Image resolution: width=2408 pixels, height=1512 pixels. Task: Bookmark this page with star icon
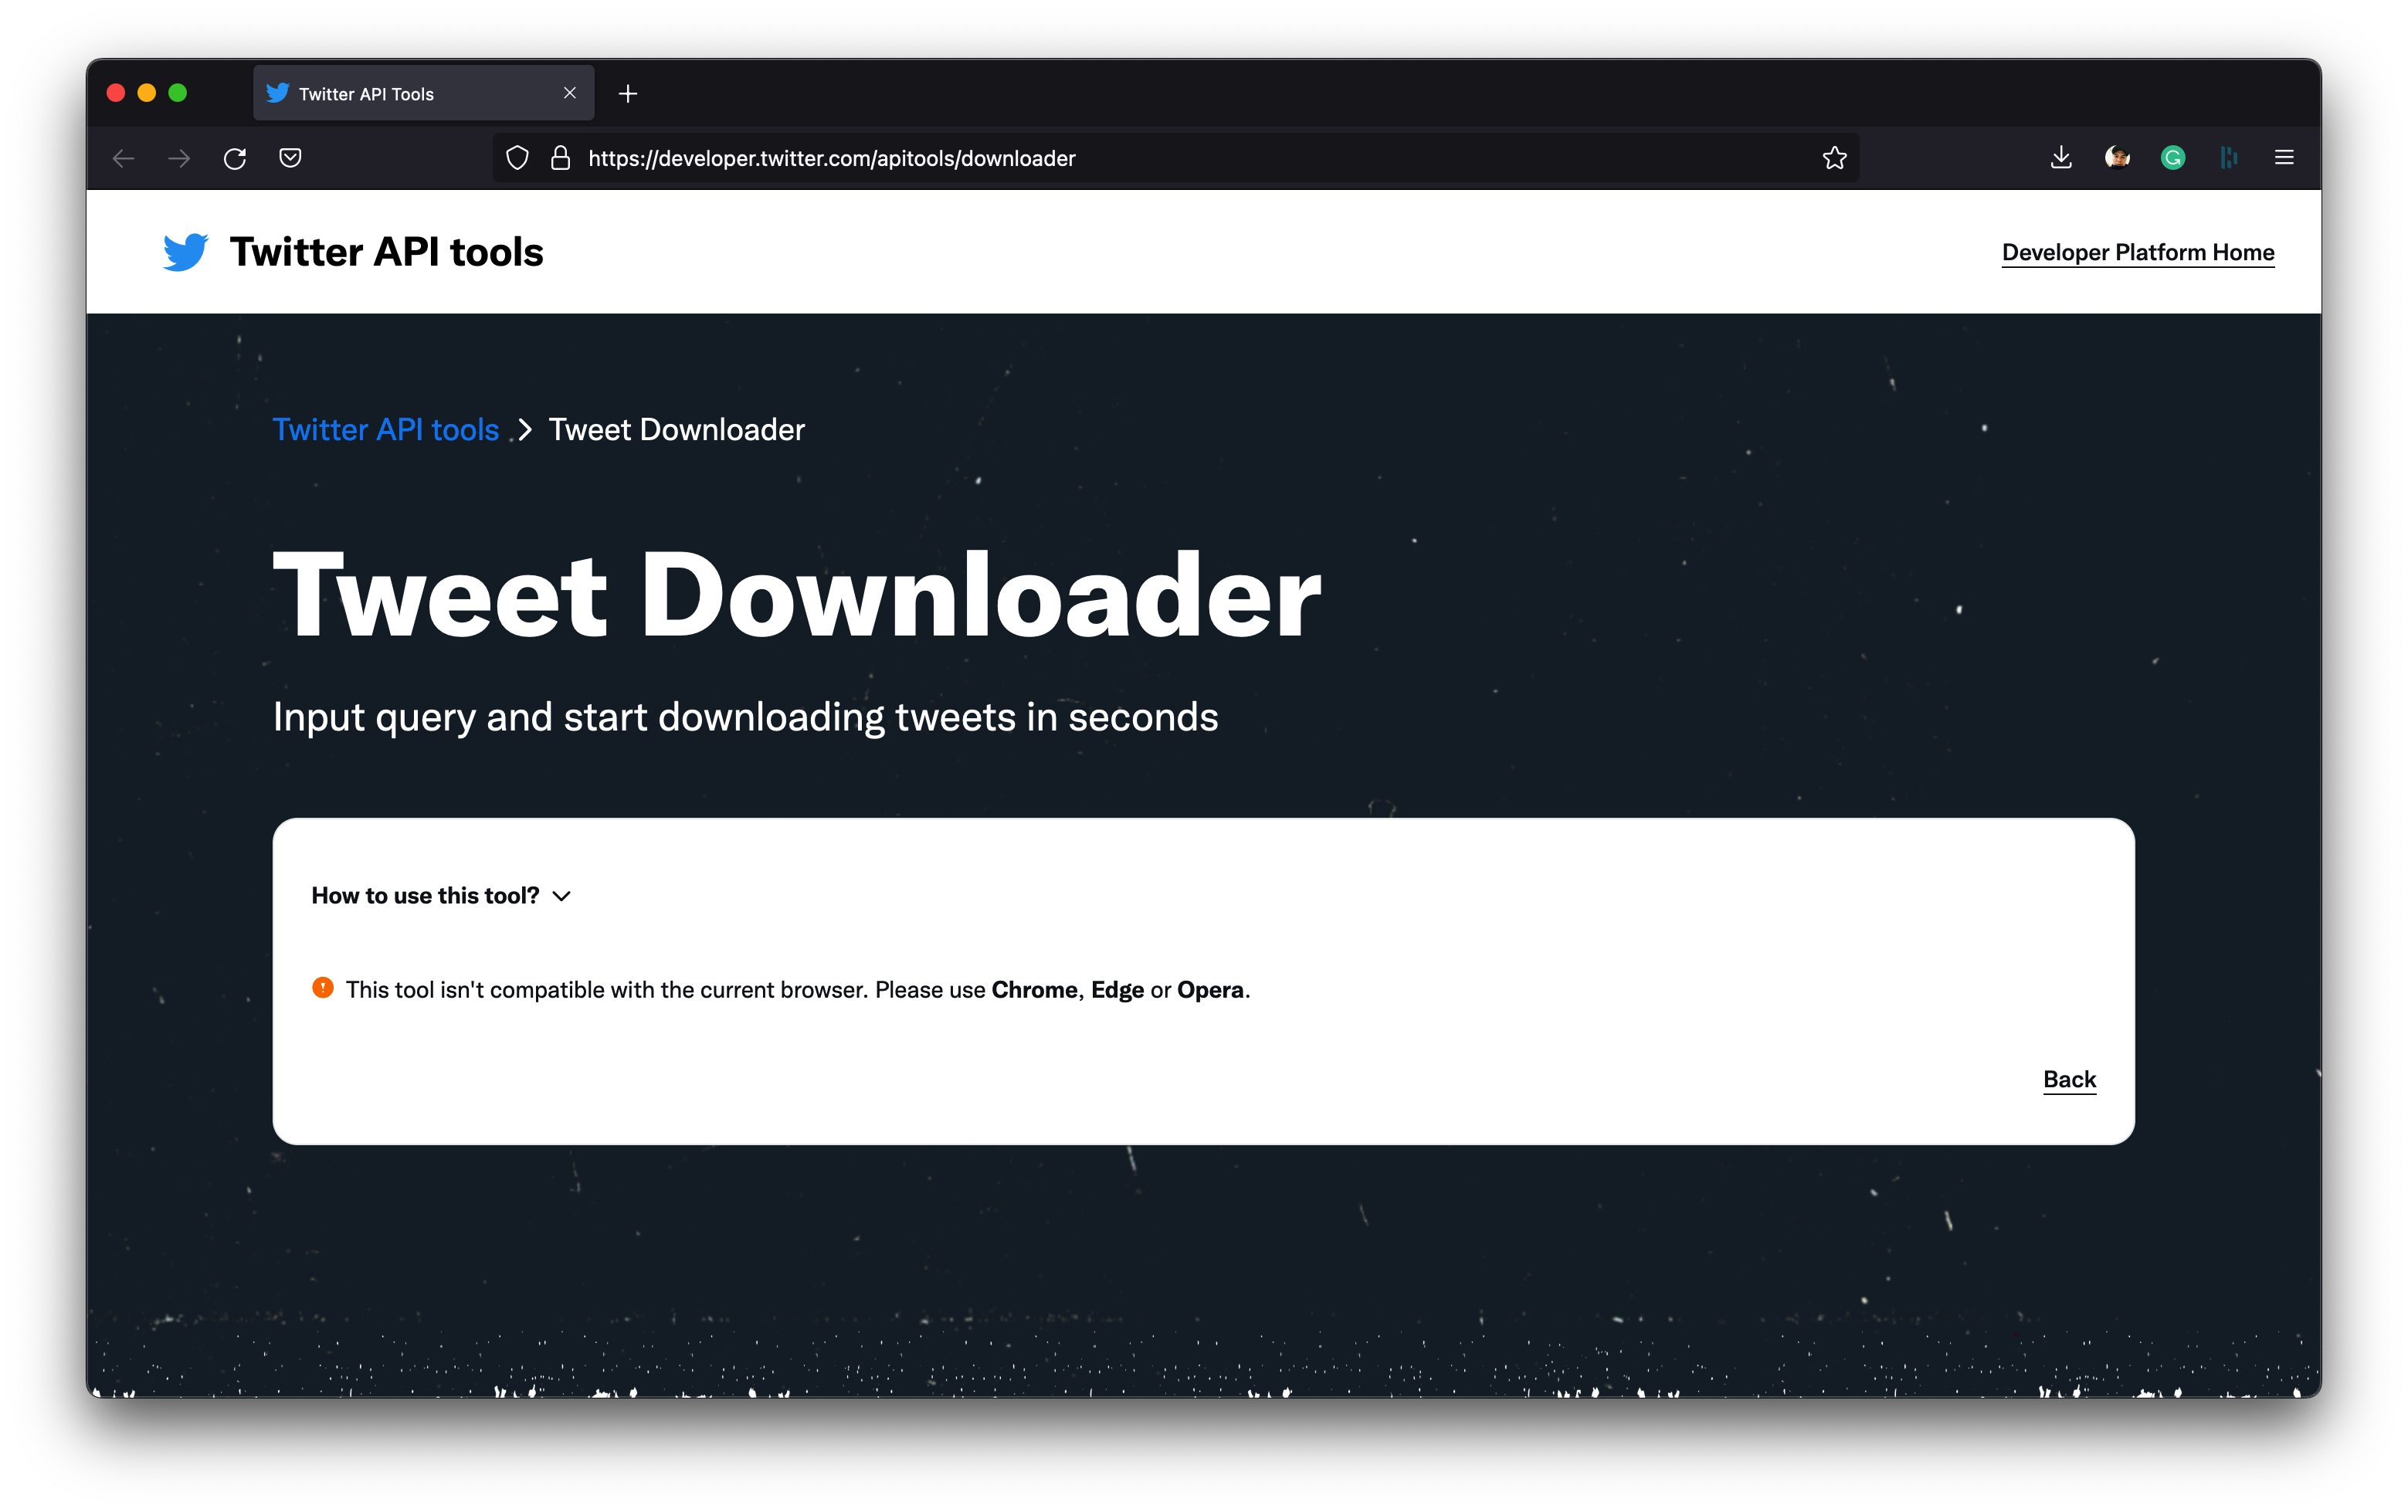[1834, 158]
